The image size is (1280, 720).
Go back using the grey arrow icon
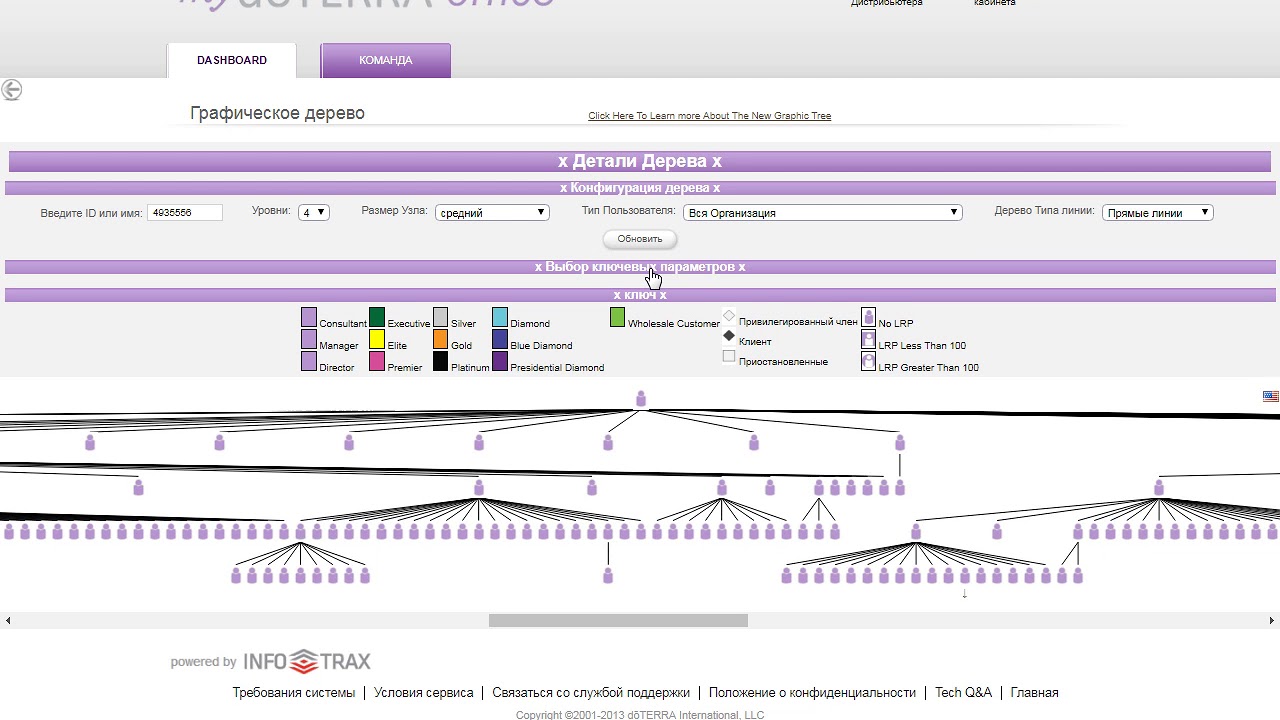click(x=11, y=90)
